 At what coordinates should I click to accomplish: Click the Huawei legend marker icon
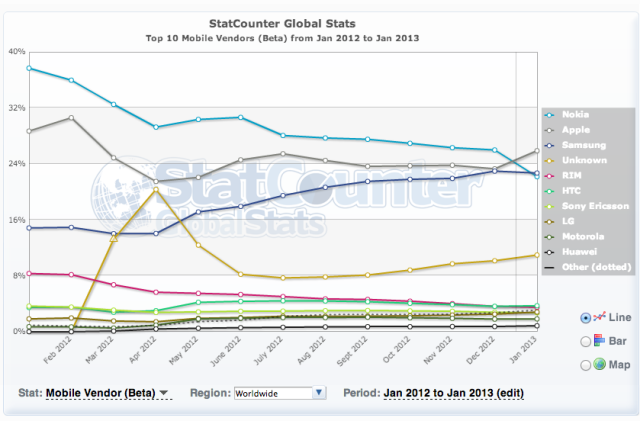550,252
